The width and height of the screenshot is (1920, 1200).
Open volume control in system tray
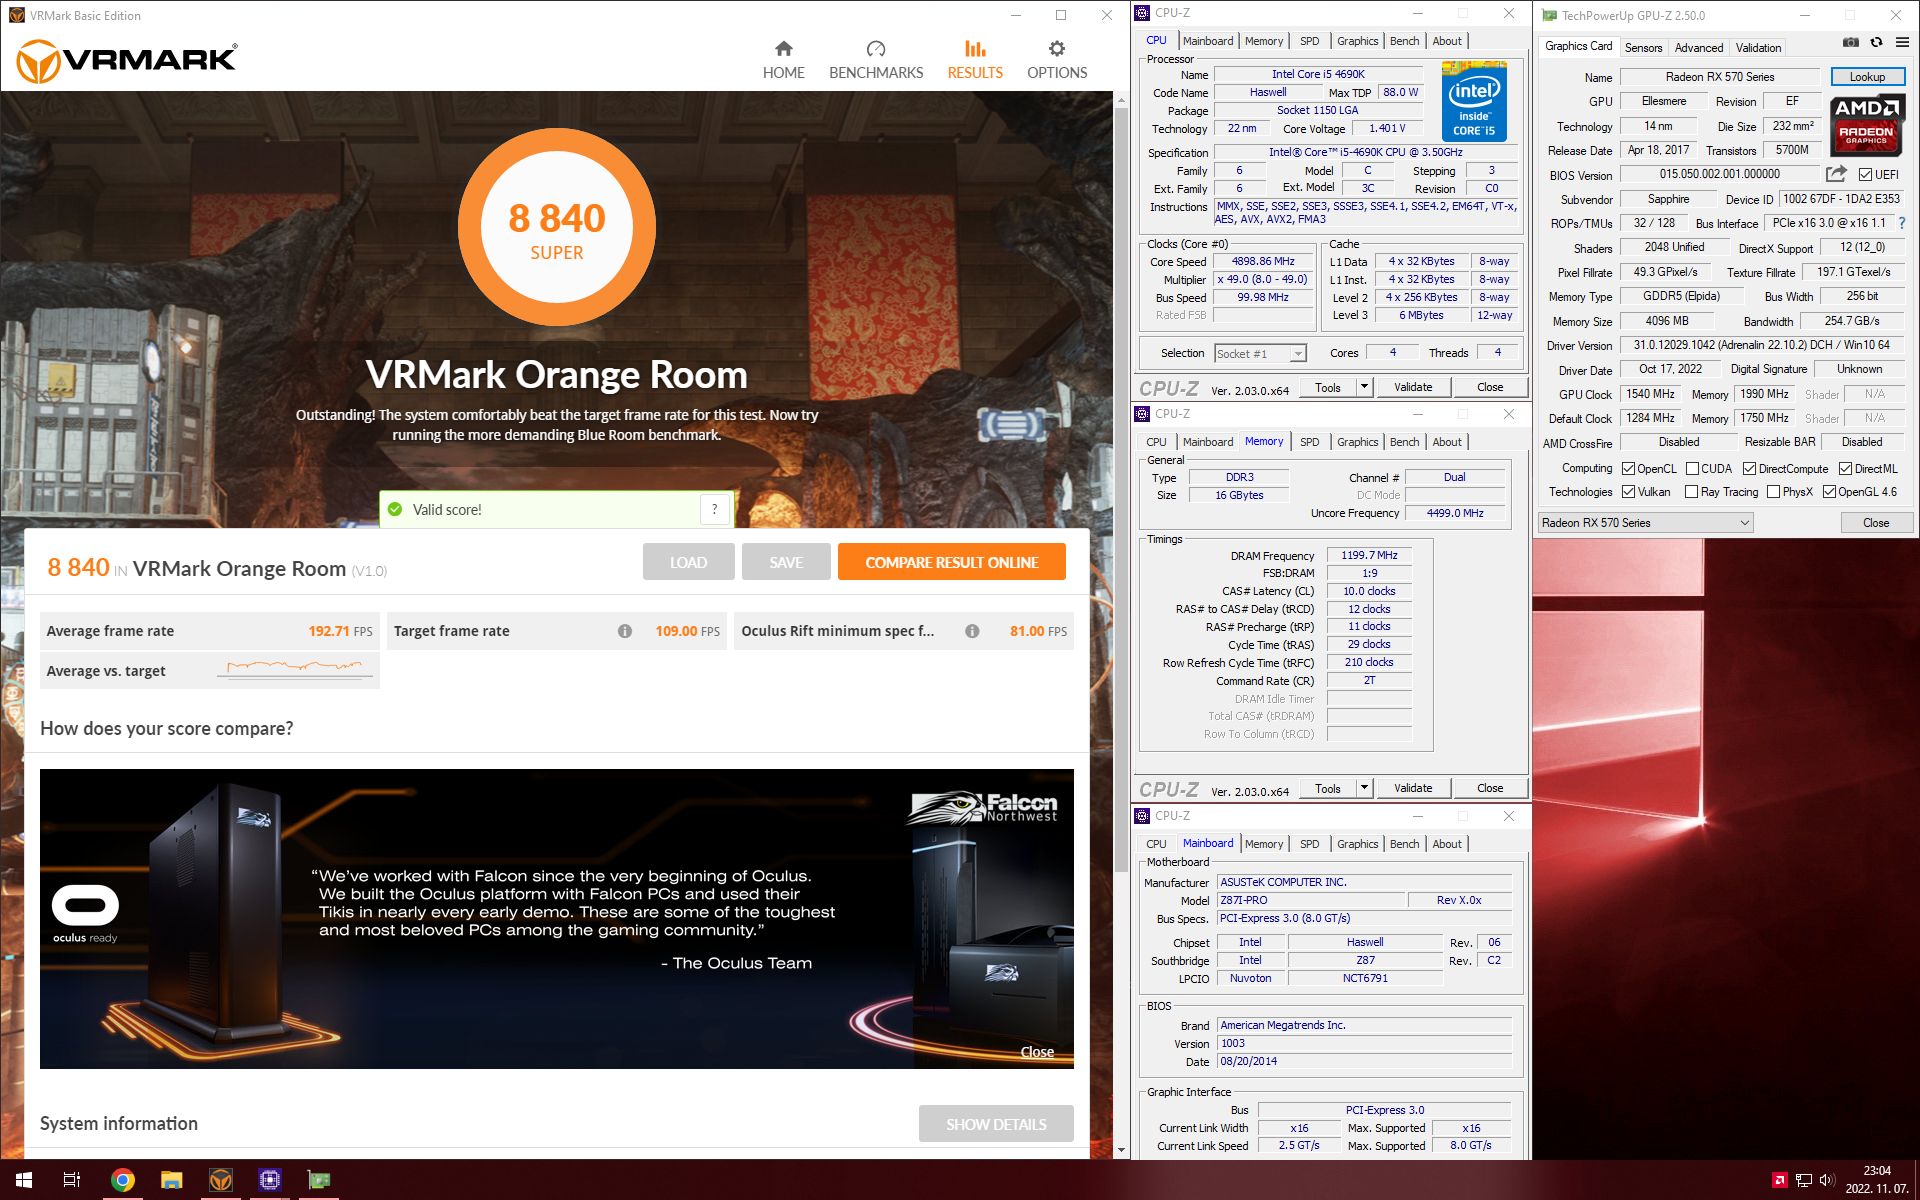(x=1827, y=1180)
